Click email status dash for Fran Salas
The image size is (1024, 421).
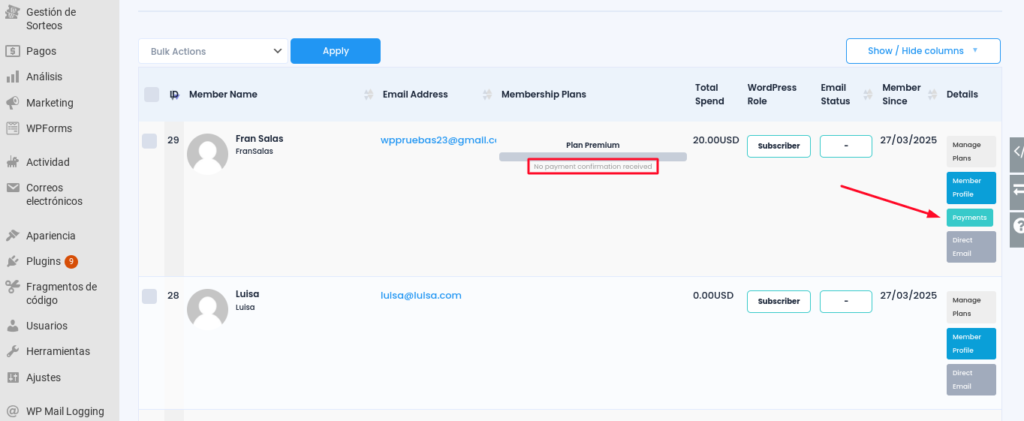coord(846,146)
